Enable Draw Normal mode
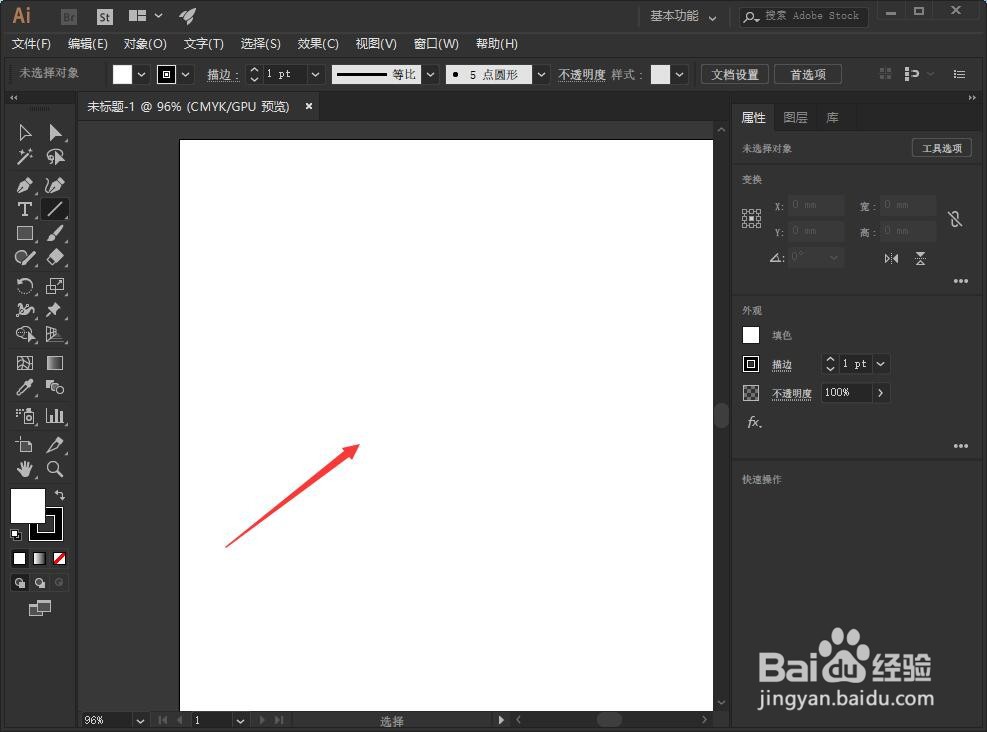Viewport: 987px width, 732px height. [20, 583]
